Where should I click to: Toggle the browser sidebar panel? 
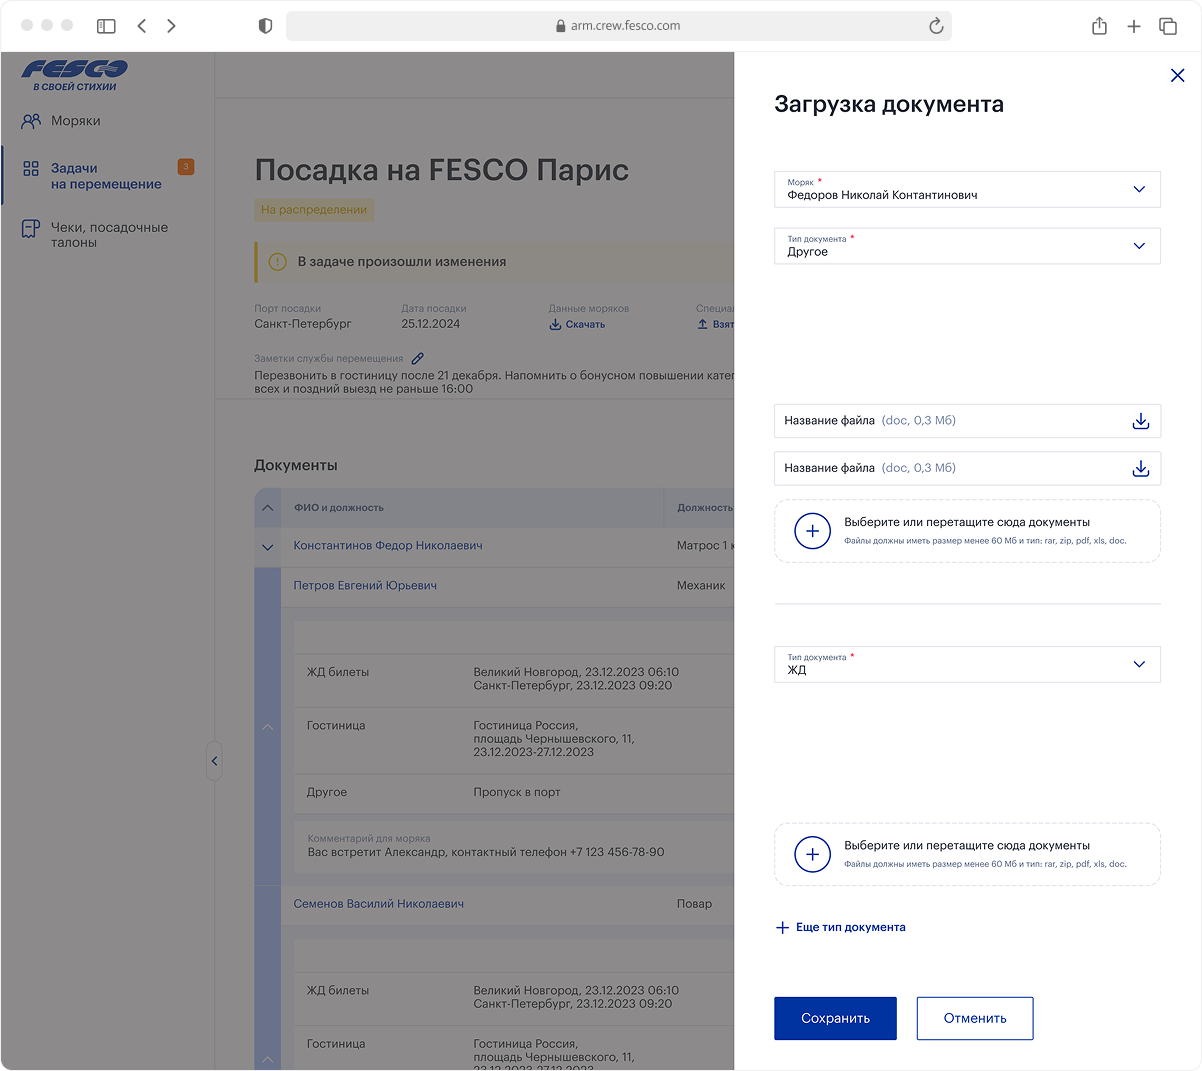pyautogui.click(x=106, y=26)
